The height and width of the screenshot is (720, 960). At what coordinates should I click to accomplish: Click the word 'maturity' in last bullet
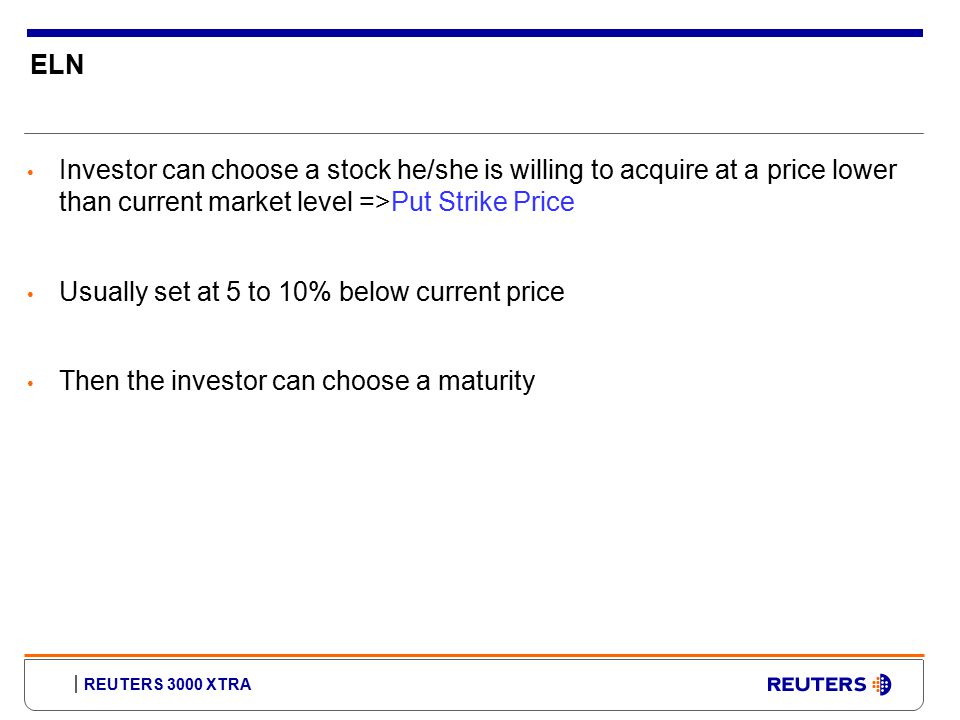tap(486, 381)
